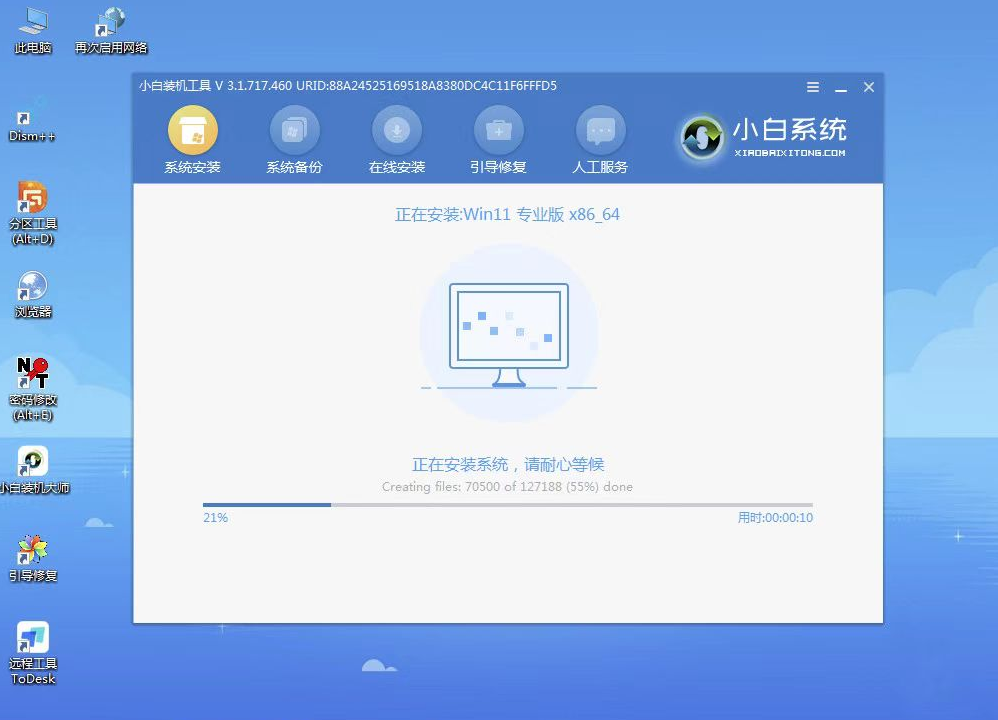Screen dimensions: 998x720
Task: Select 系统安装 tab in installer
Action: tap(192, 140)
